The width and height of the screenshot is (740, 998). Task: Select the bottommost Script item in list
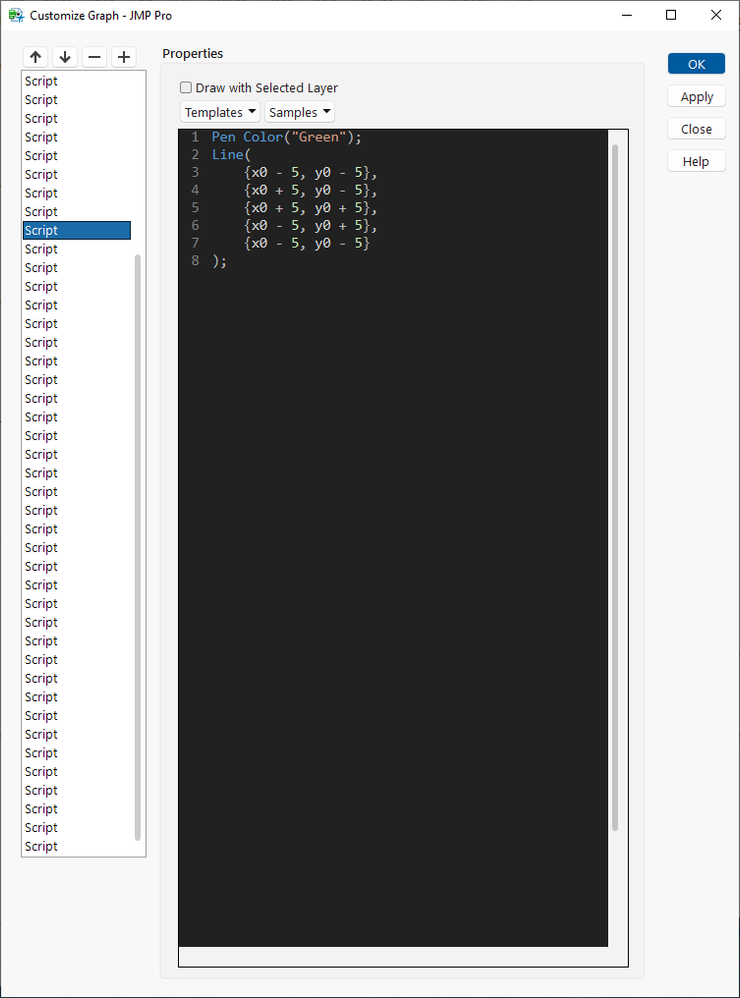coord(77,847)
